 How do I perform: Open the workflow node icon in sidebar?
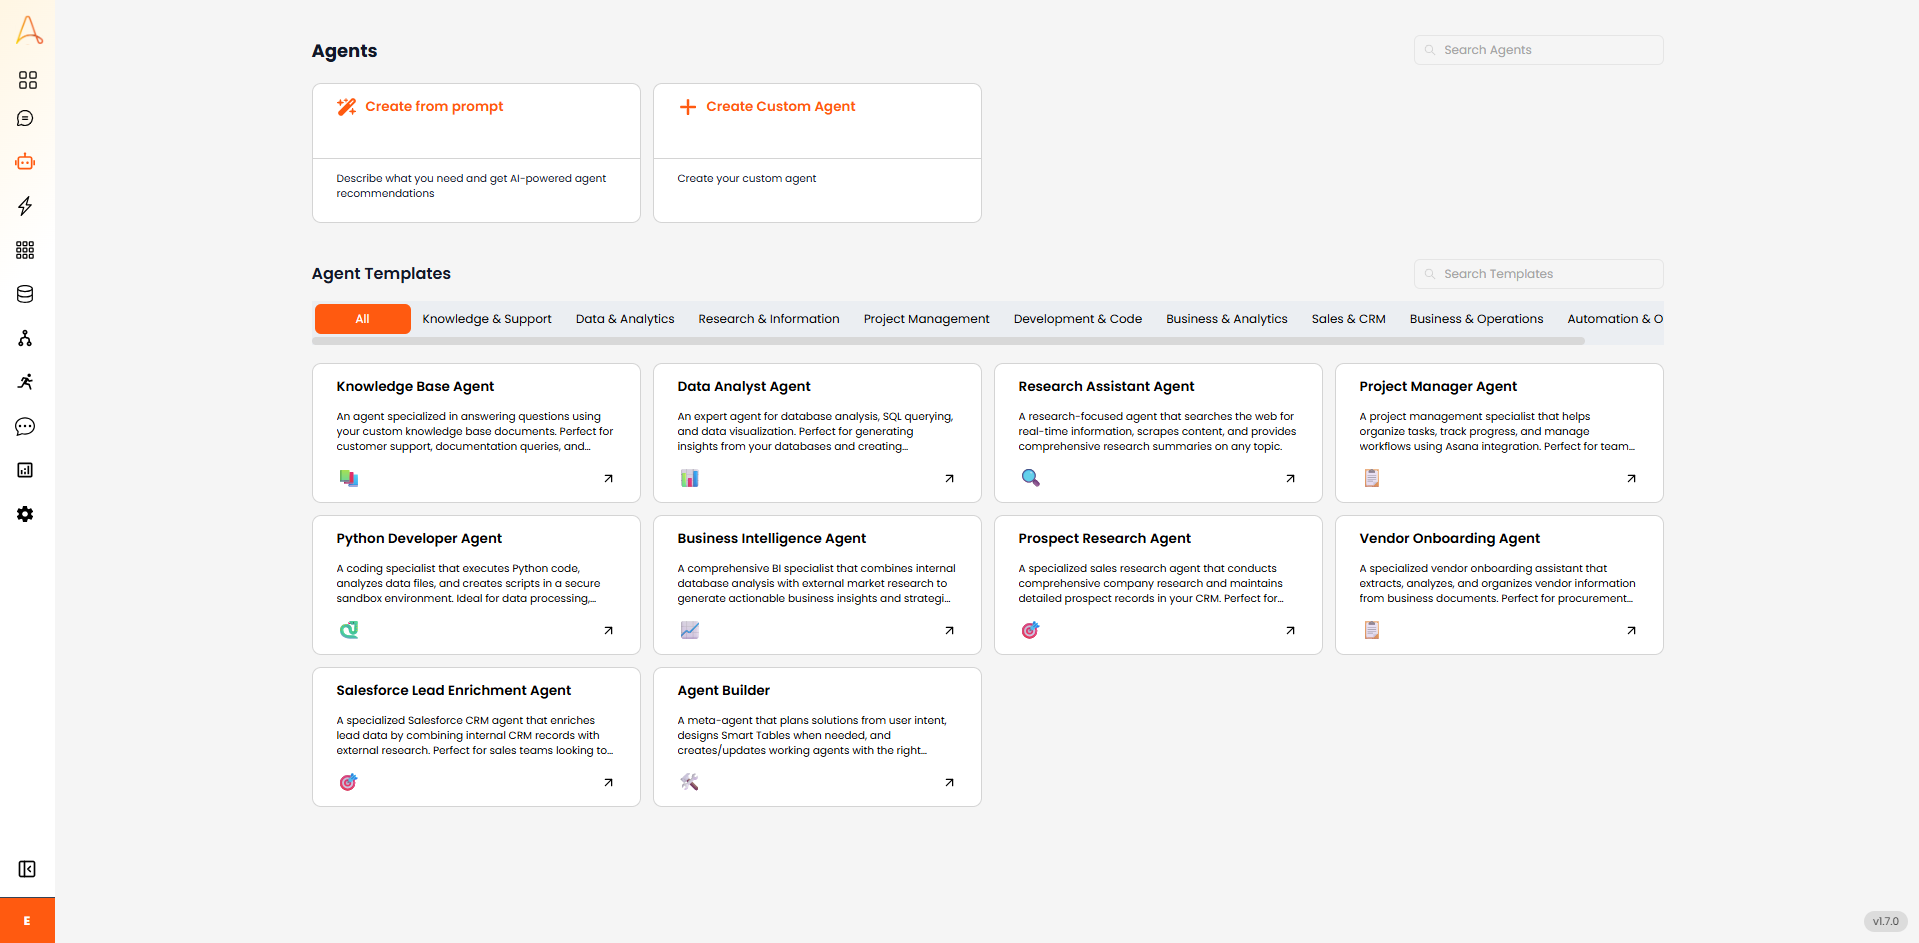[25, 338]
